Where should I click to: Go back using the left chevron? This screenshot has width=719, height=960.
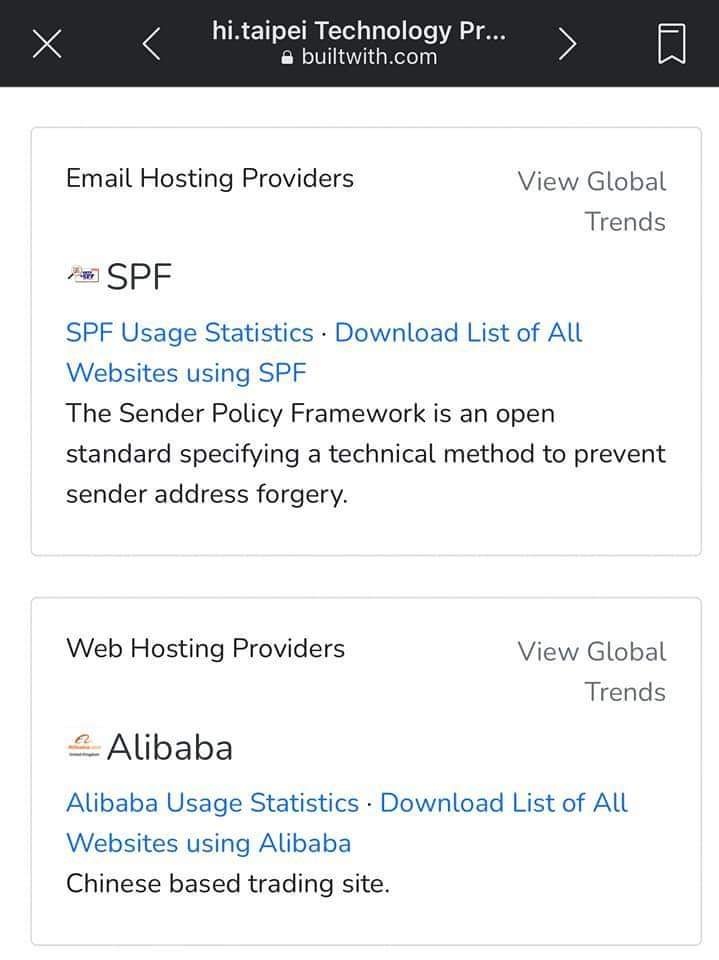(x=151, y=43)
